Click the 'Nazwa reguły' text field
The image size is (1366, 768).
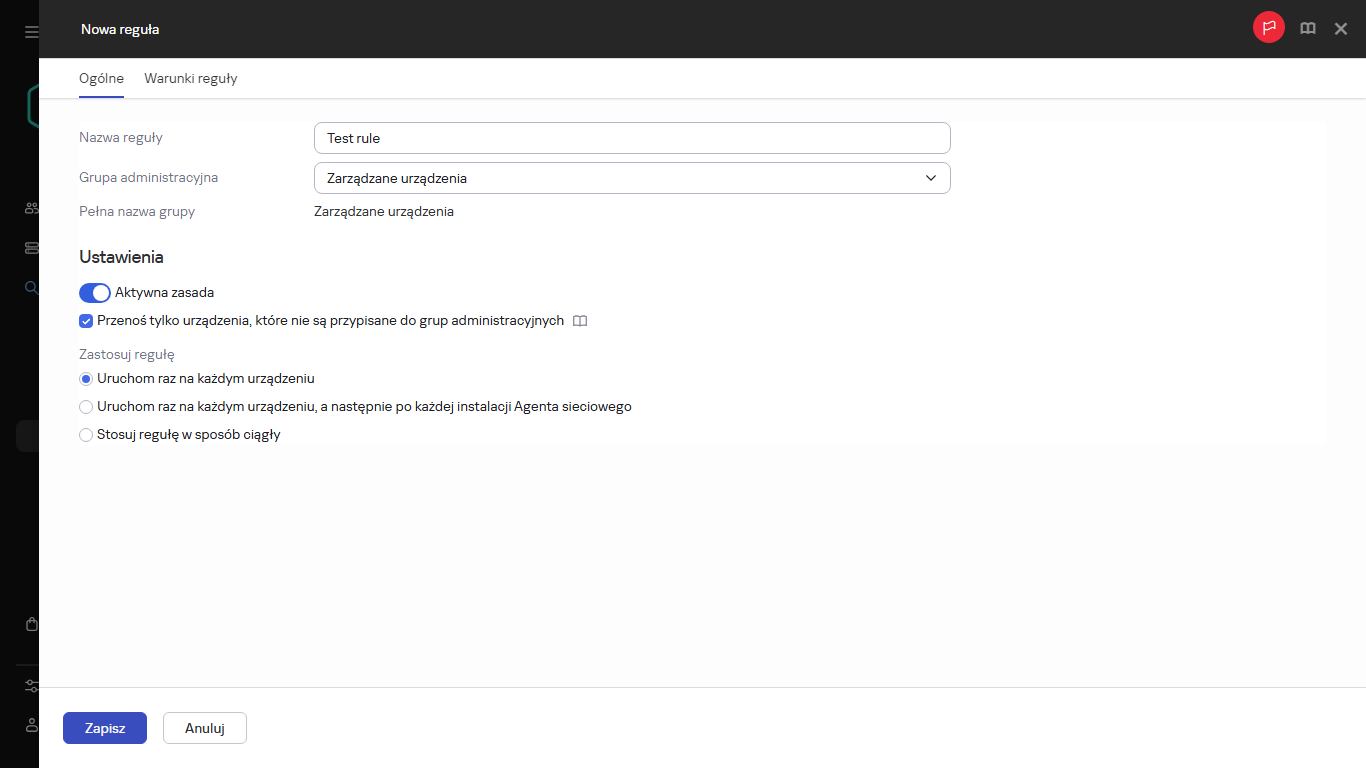631,138
